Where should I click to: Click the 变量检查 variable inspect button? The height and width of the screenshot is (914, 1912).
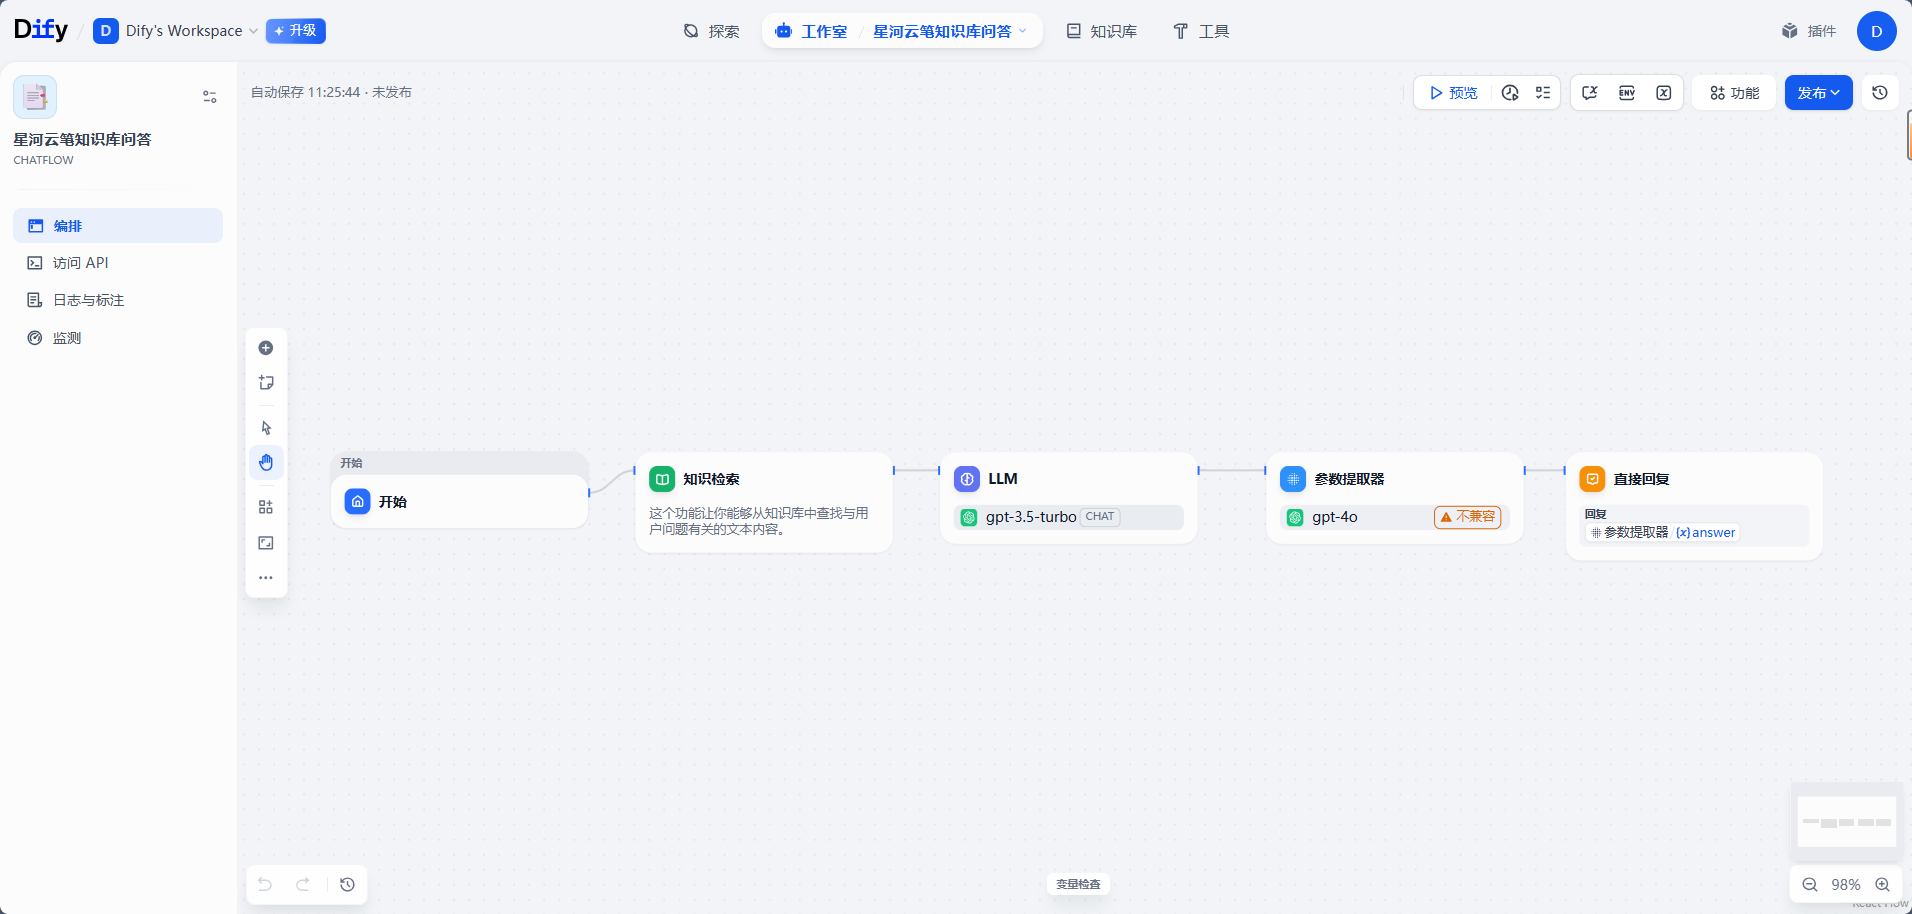click(x=1078, y=884)
